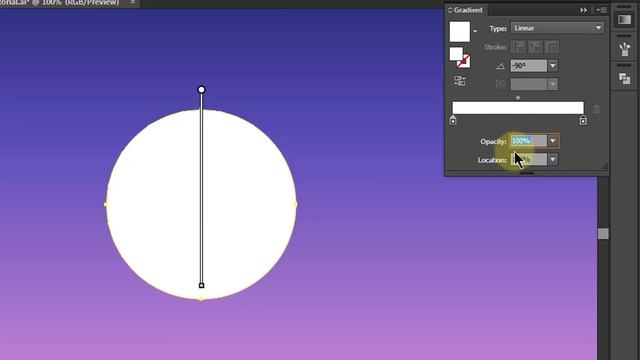Open the Brushes panel icon in dock
640x360 pixels.
click(x=624, y=49)
